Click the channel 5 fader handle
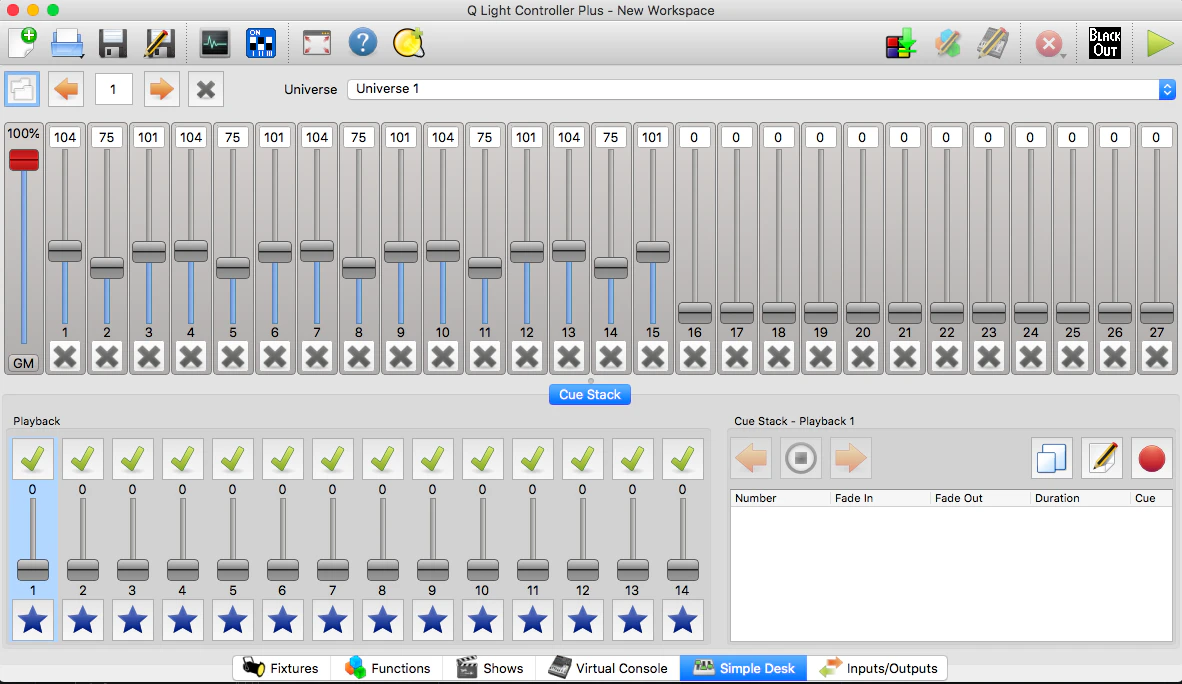The image size is (1182, 684). (232, 268)
